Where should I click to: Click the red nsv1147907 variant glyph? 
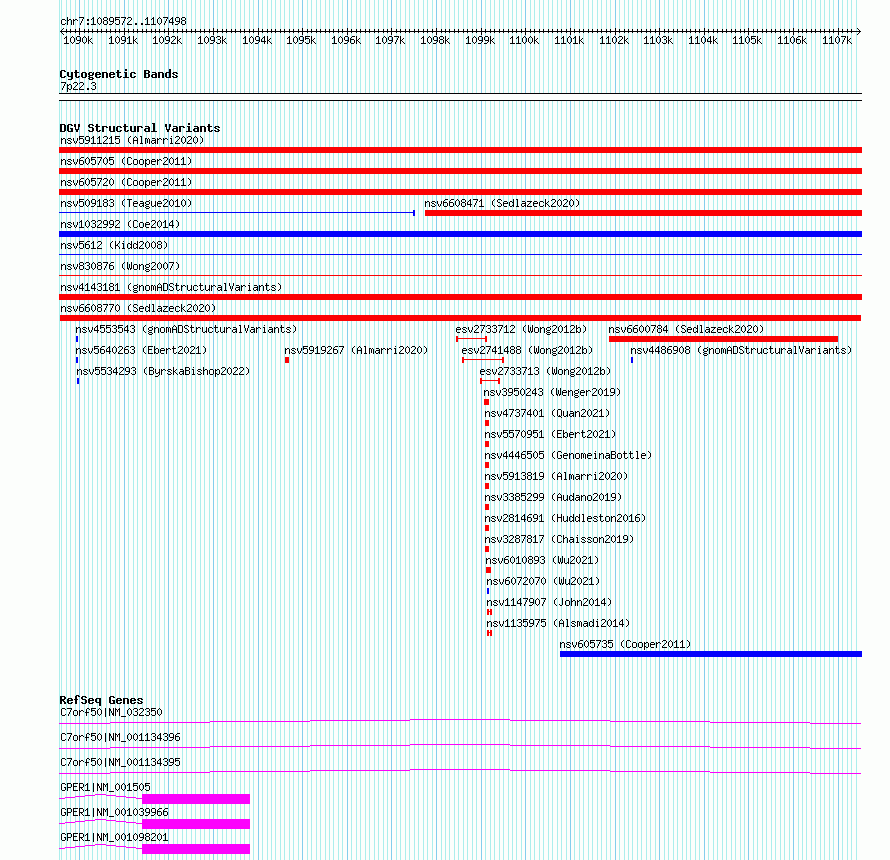click(x=489, y=612)
